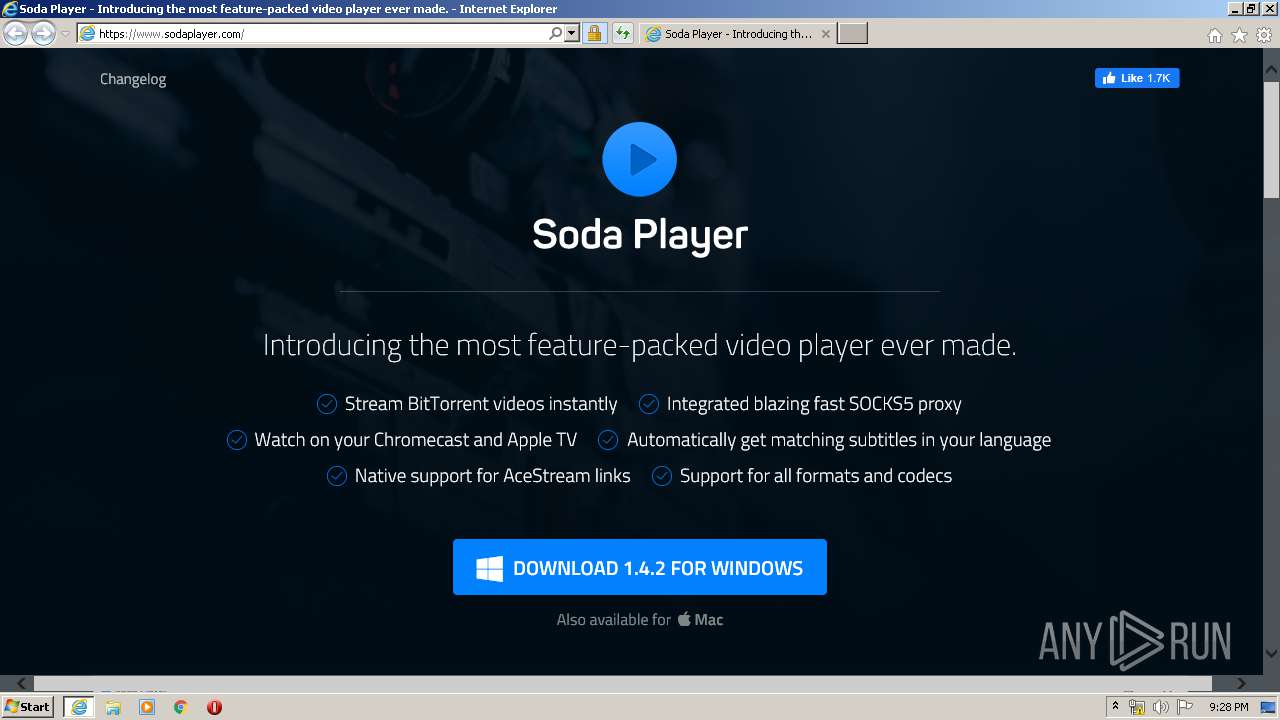Open Windows Explorer folder from taskbar

(113, 707)
